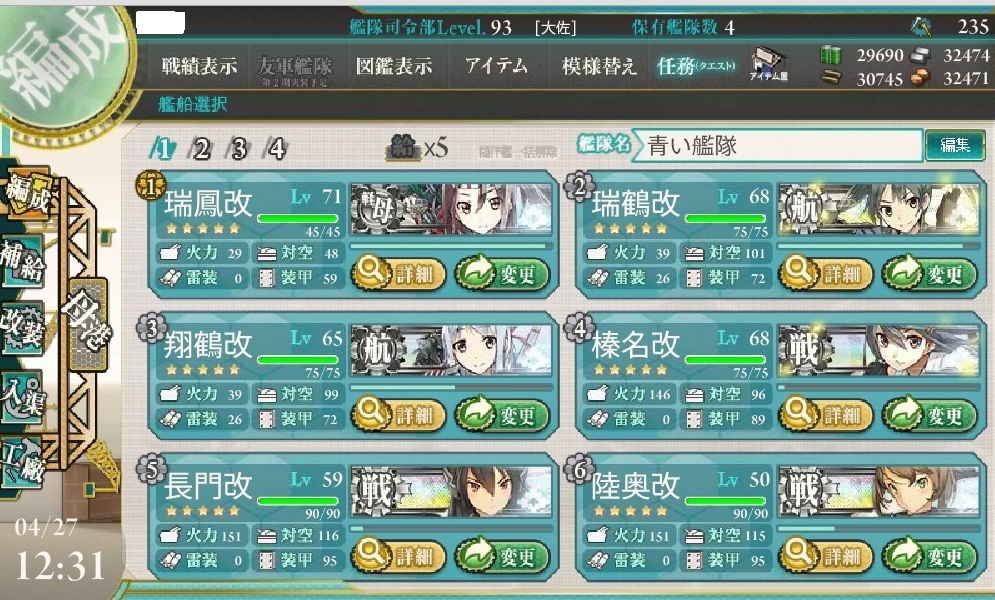Open the アイテム屋 item shop icon

(768, 65)
